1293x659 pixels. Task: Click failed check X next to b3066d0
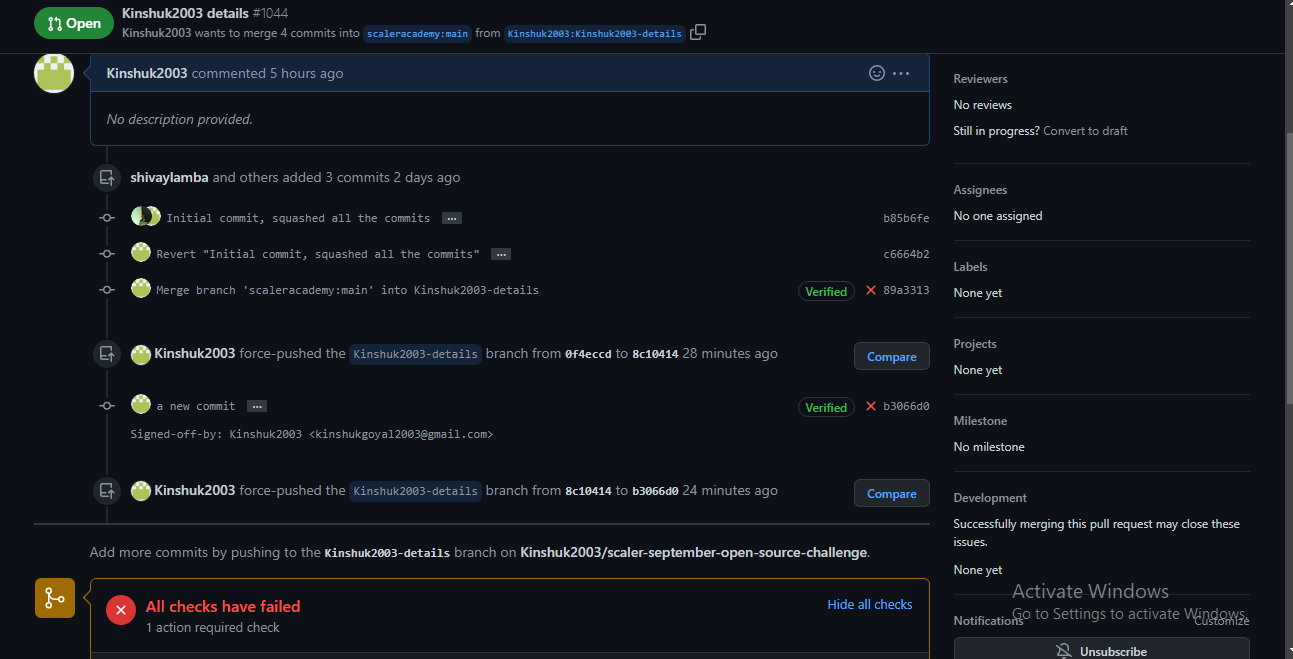871,406
